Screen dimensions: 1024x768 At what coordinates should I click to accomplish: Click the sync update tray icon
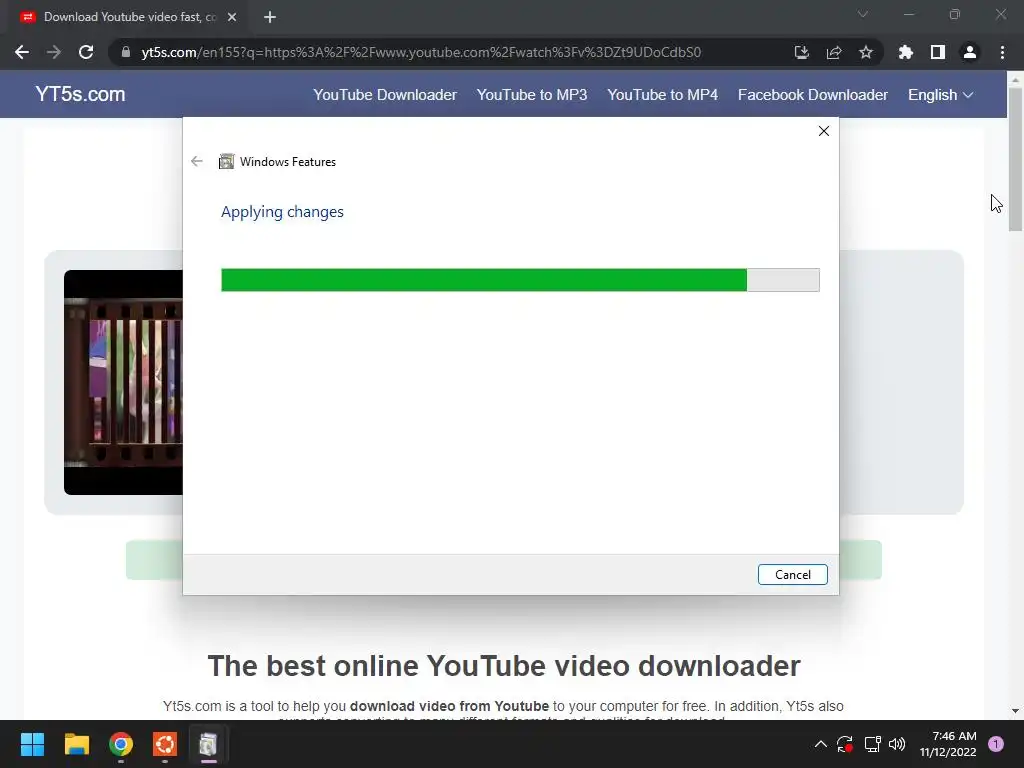tap(845, 744)
